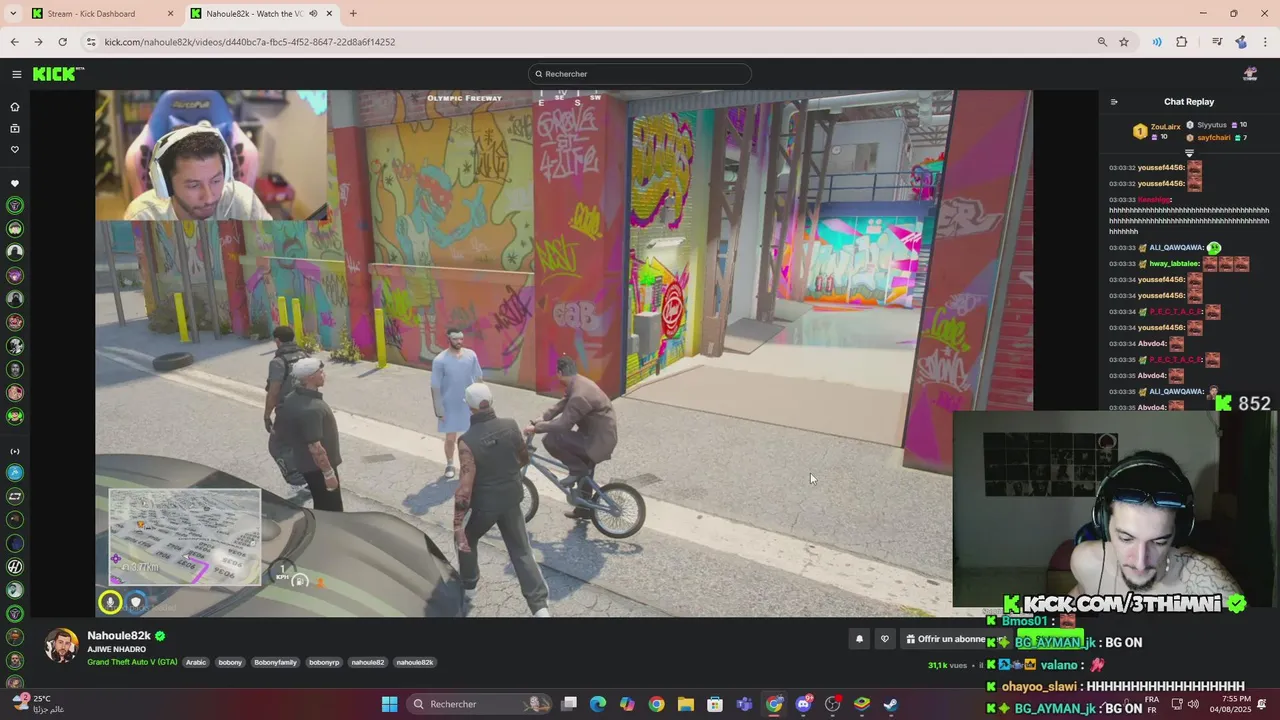The height and width of the screenshot is (720, 1280).
Task: Open Microsoft Teams from taskbar
Action: 744,704
